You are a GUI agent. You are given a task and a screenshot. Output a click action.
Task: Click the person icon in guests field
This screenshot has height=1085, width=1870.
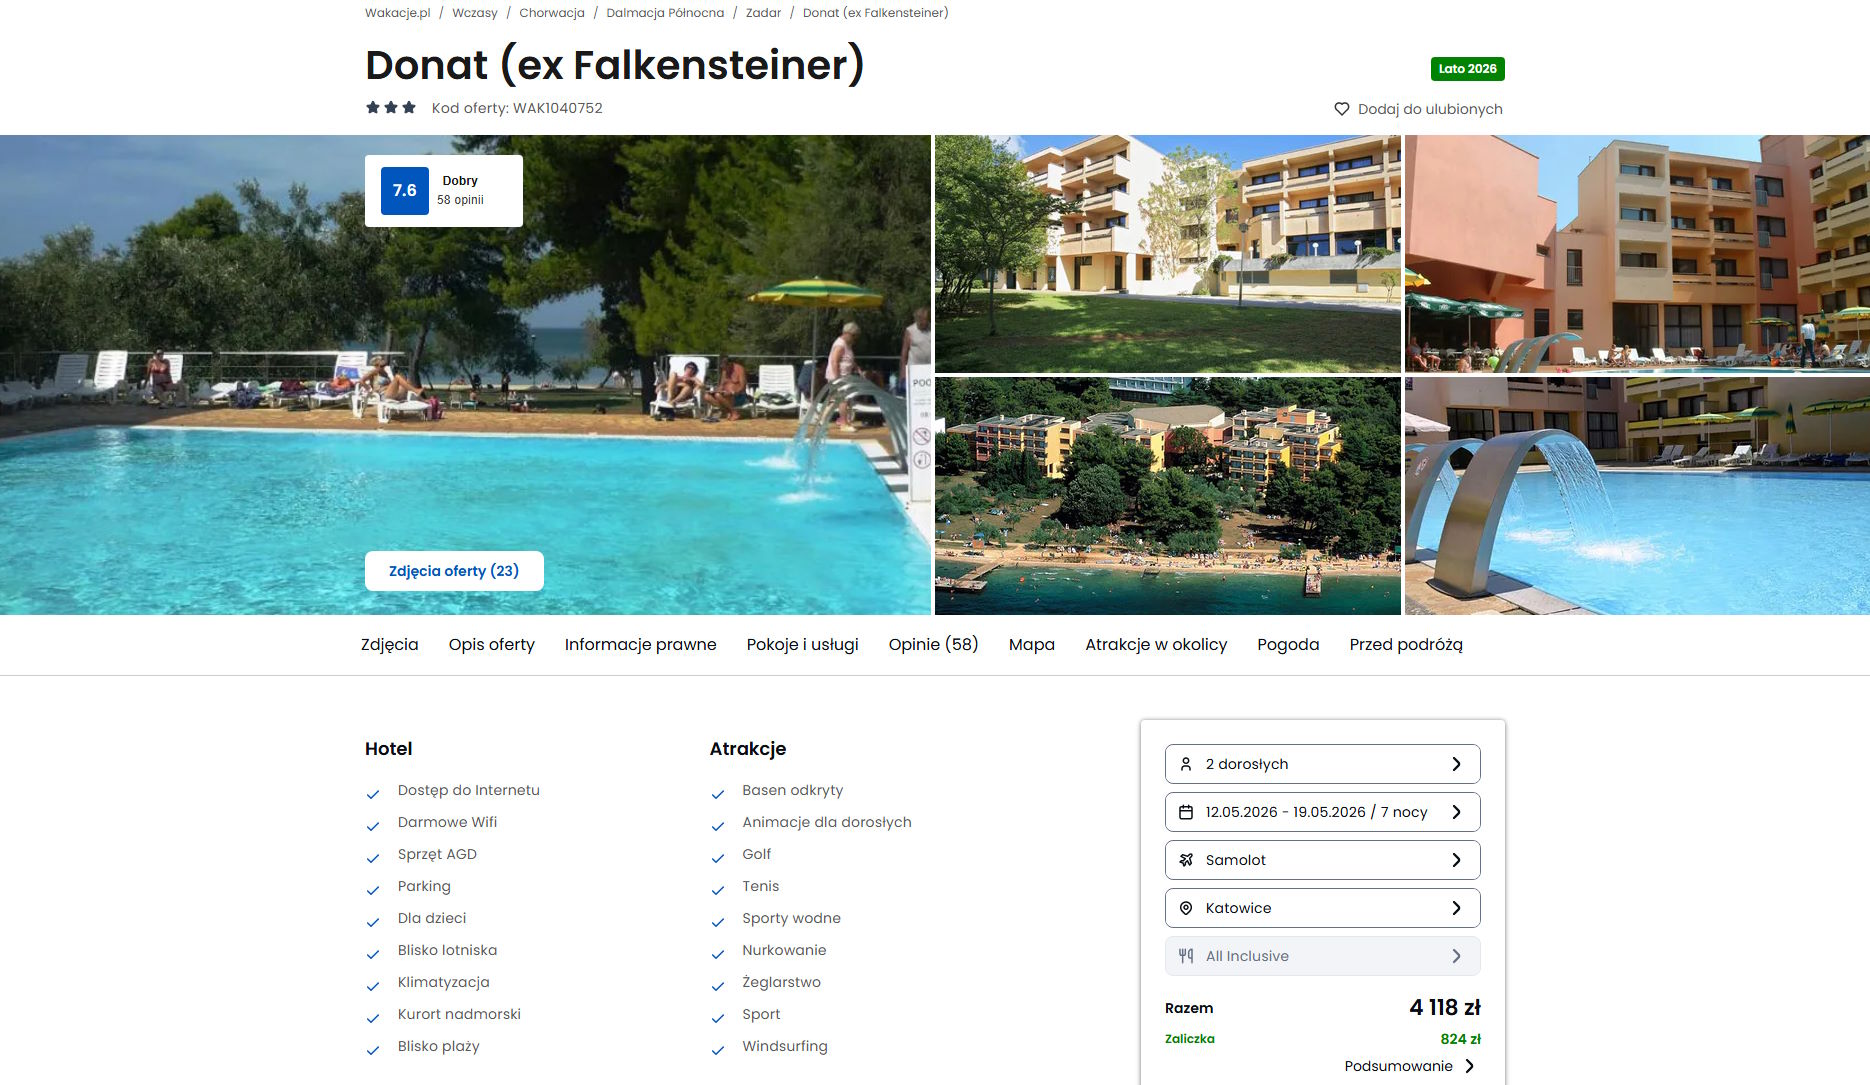coord(1186,764)
